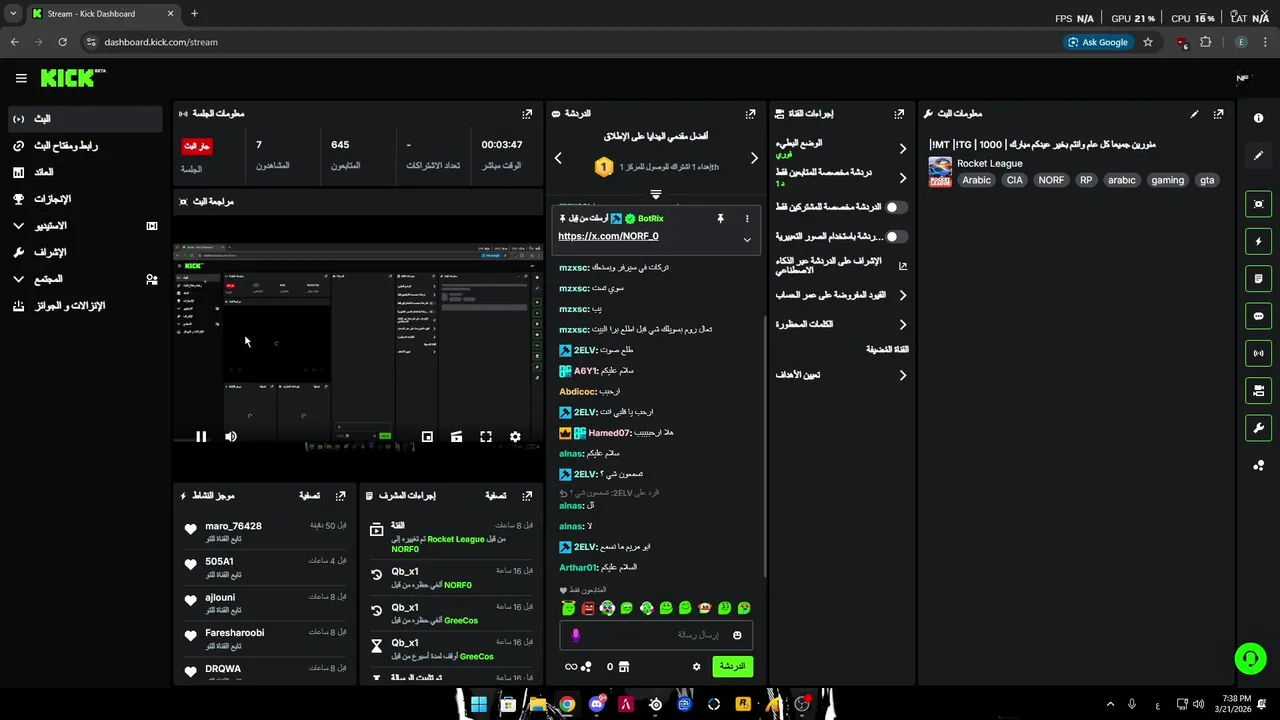Click the Rocket League category thumbnail

click(x=940, y=172)
